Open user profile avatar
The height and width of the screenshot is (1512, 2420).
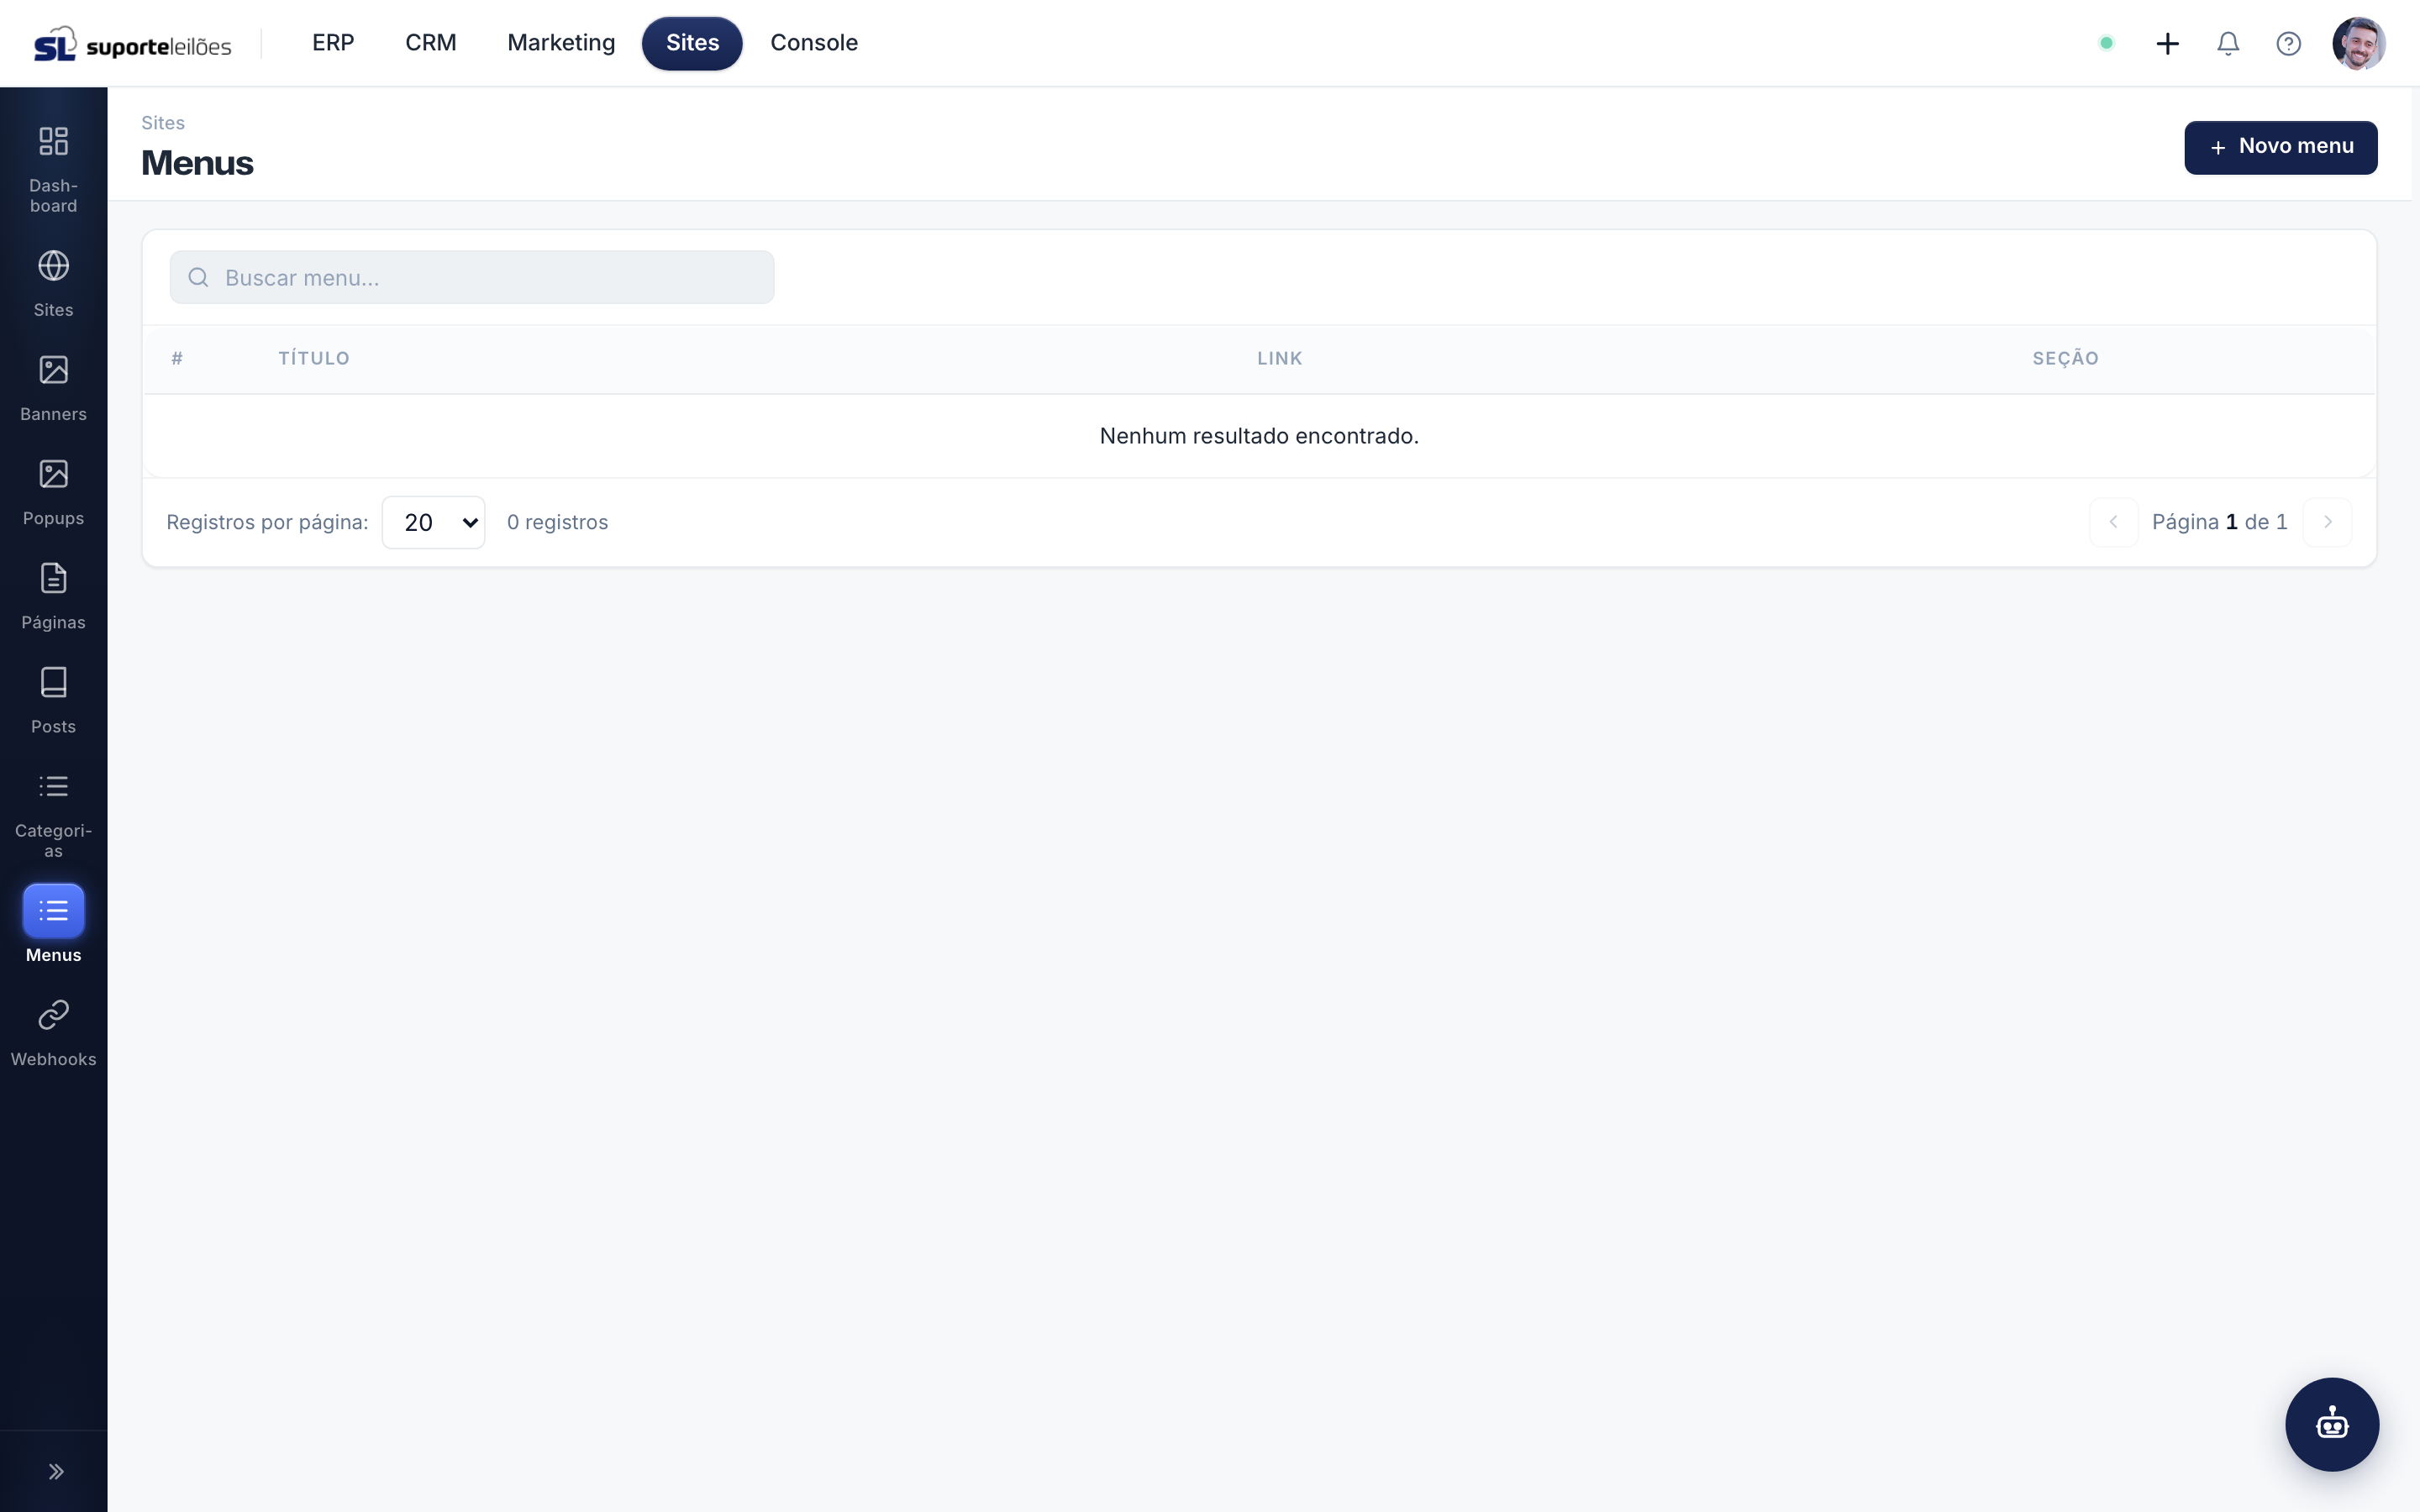[x=2359, y=43]
